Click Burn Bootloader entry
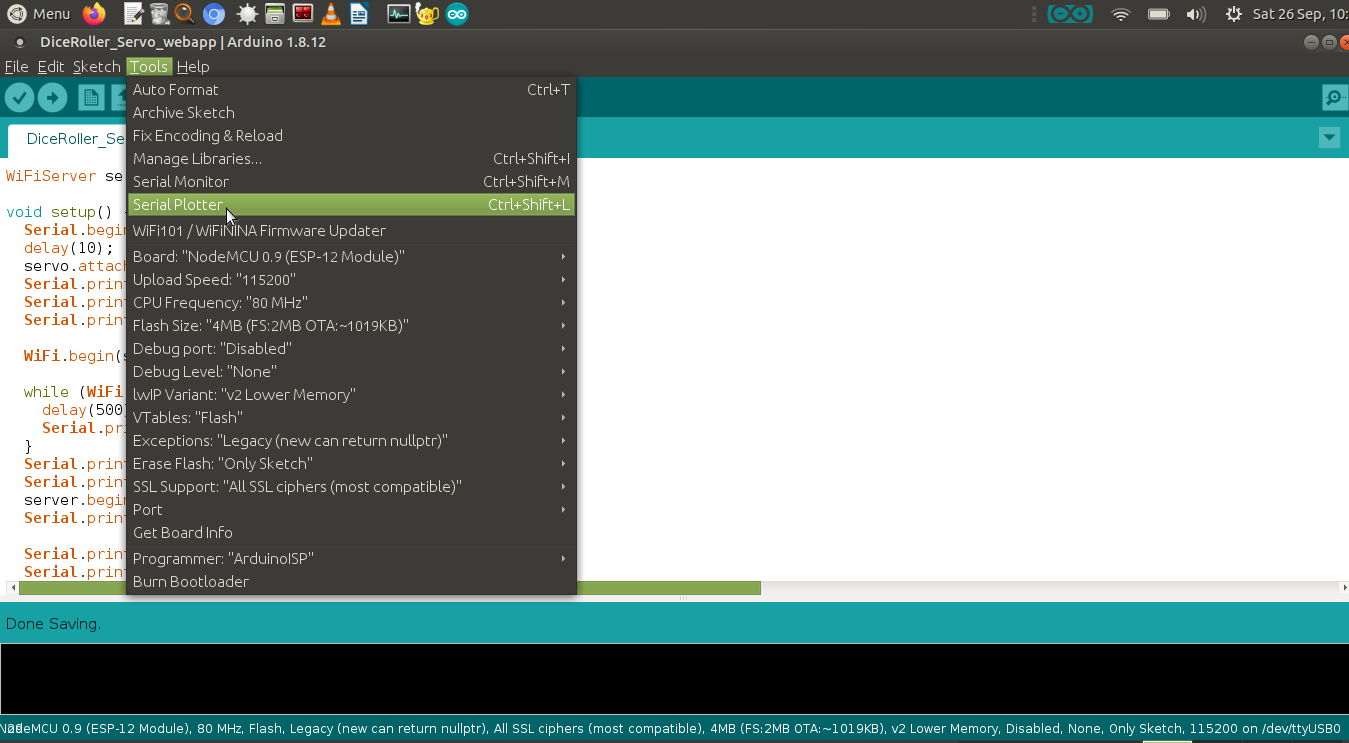Image resolution: width=1349 pixels, height=743 pixels. pos(352,582)
